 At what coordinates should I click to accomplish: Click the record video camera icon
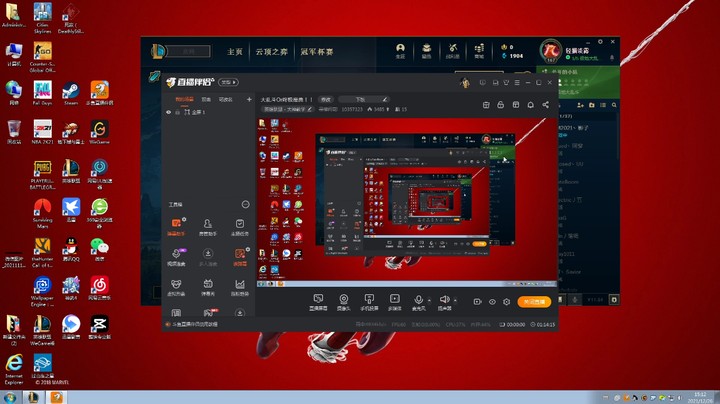478,302
